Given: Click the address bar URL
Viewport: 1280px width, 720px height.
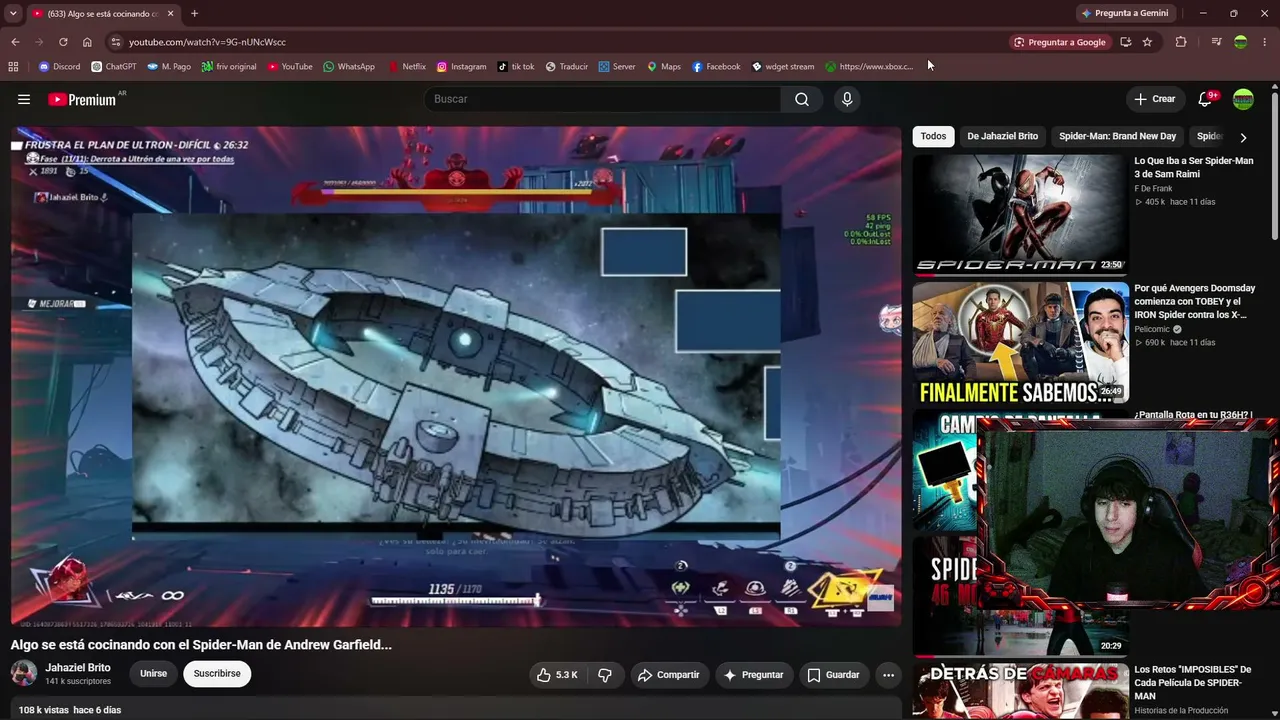Looking at the screenshot, I should point(207,42).
